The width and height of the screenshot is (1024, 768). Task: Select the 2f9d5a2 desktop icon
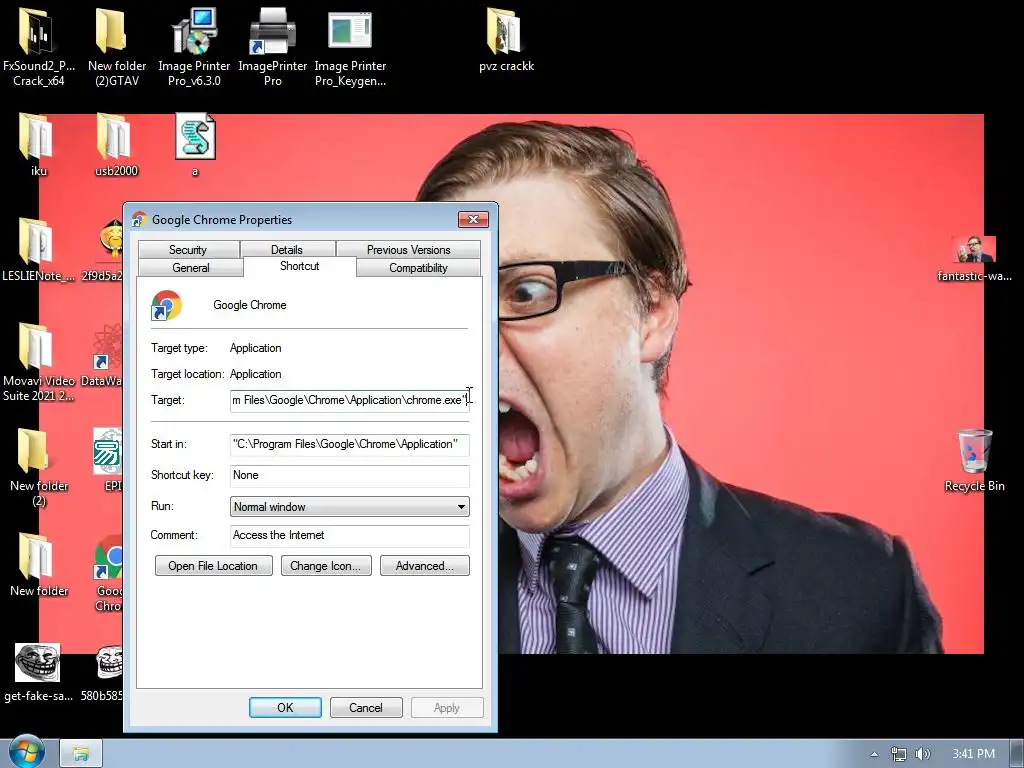pos(104,249)
